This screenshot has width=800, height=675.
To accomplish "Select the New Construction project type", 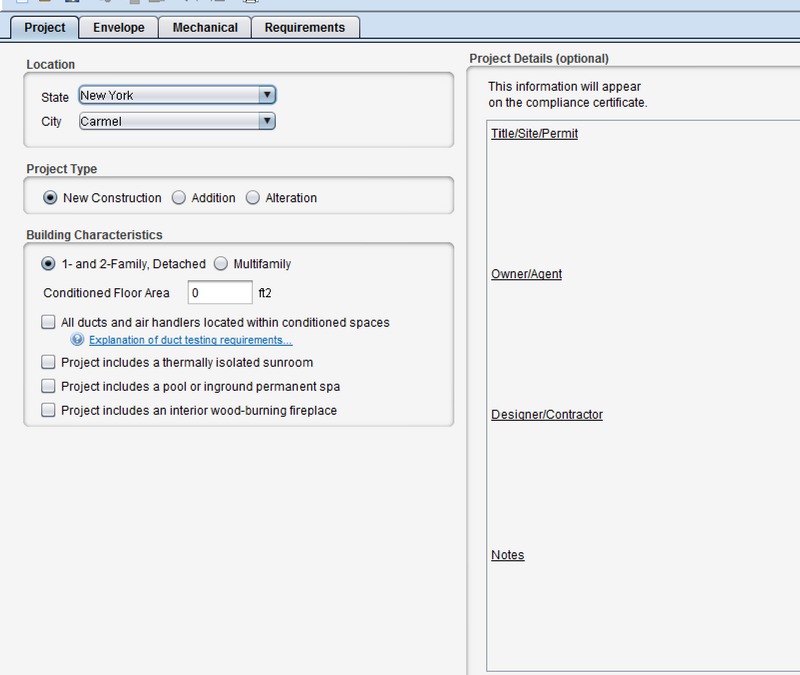I will [50, 198].
